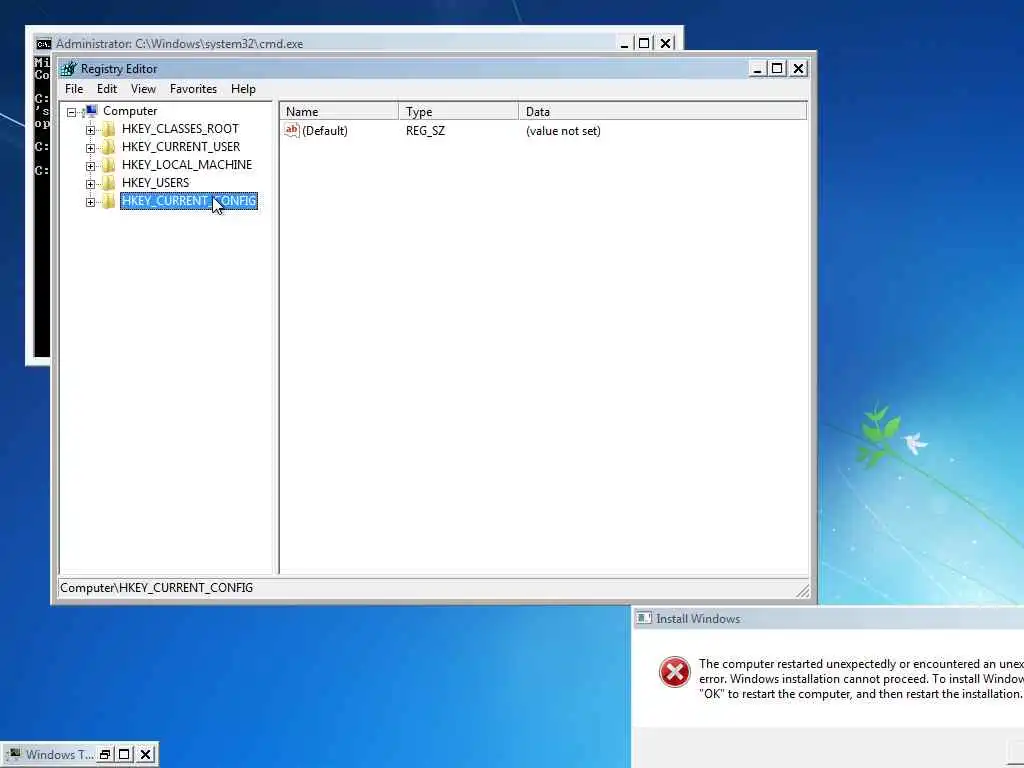This screenshot has width=1024, height=768.
Task: Click the red error icon in Install Windows
Action: click(x=675, y=672)
